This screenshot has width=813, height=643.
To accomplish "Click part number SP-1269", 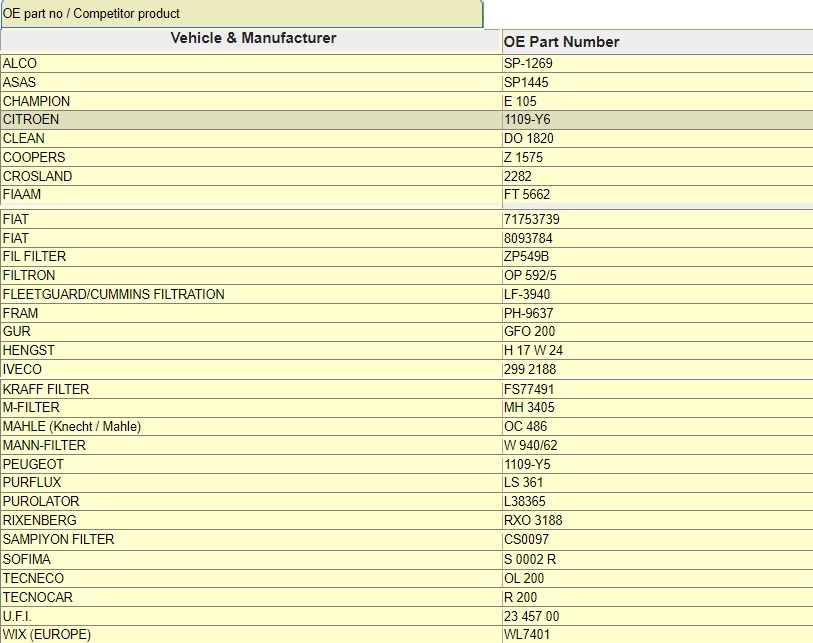I will (x=528, y=63).
